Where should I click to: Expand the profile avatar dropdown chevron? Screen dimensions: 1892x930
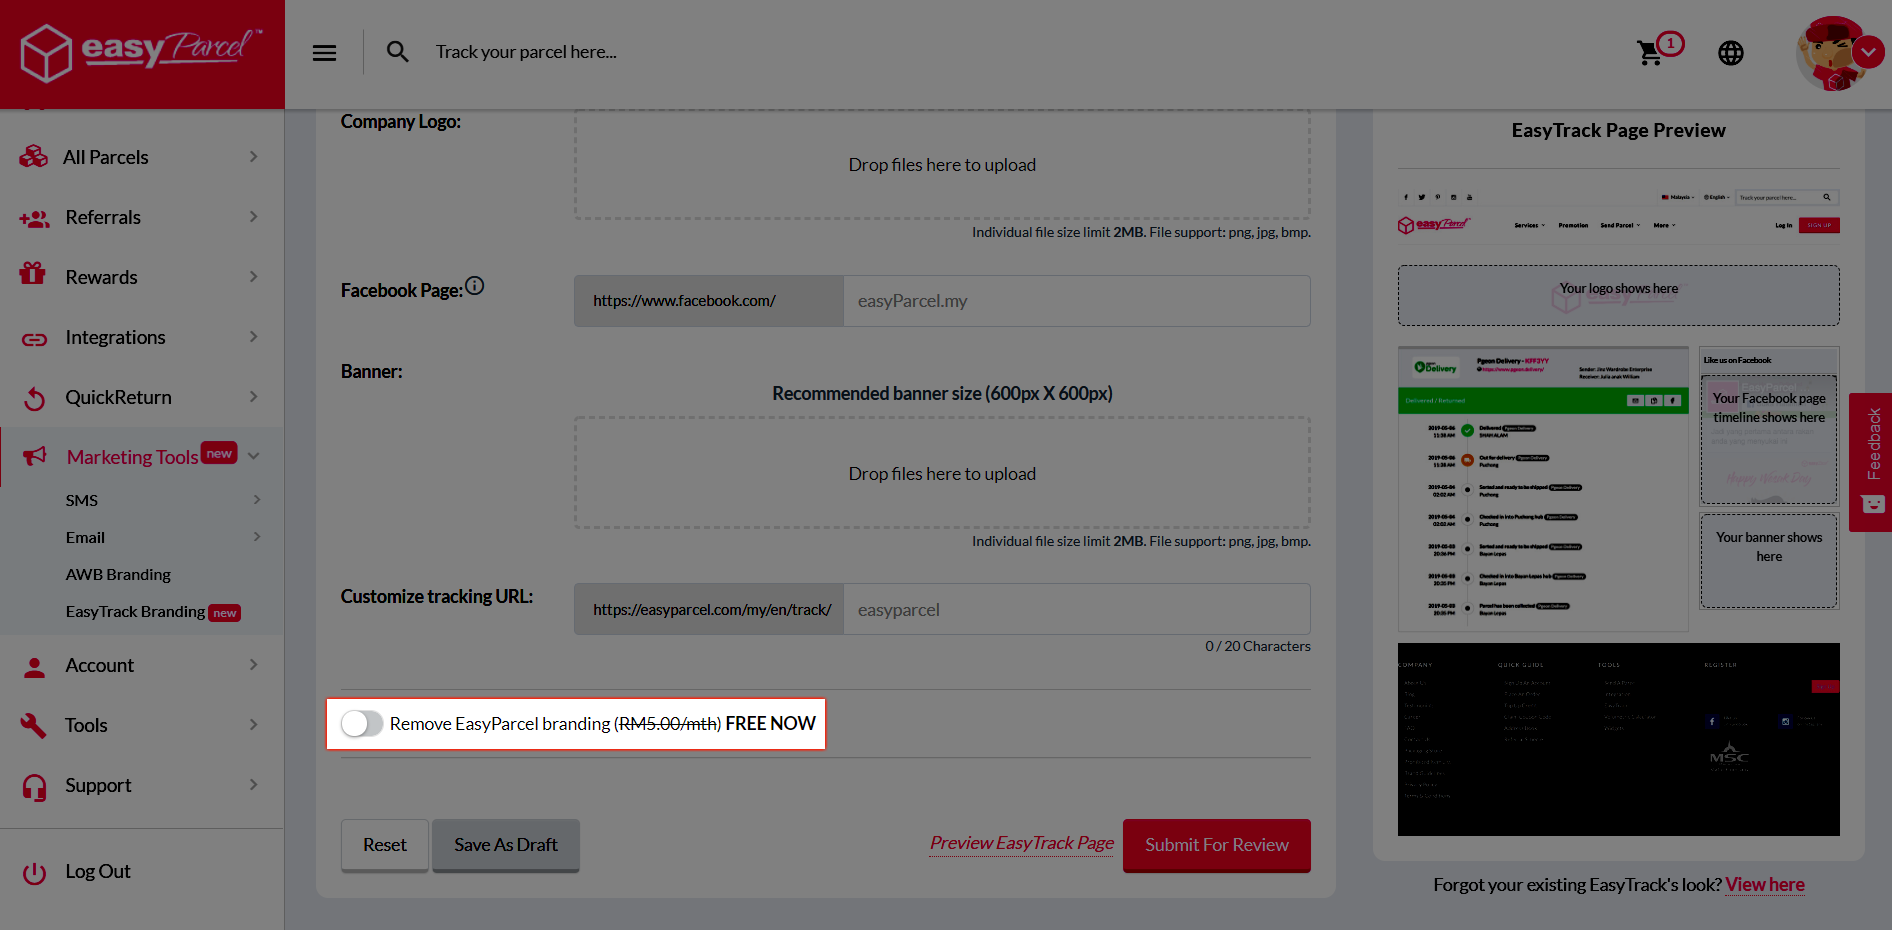coord(1868,51)
